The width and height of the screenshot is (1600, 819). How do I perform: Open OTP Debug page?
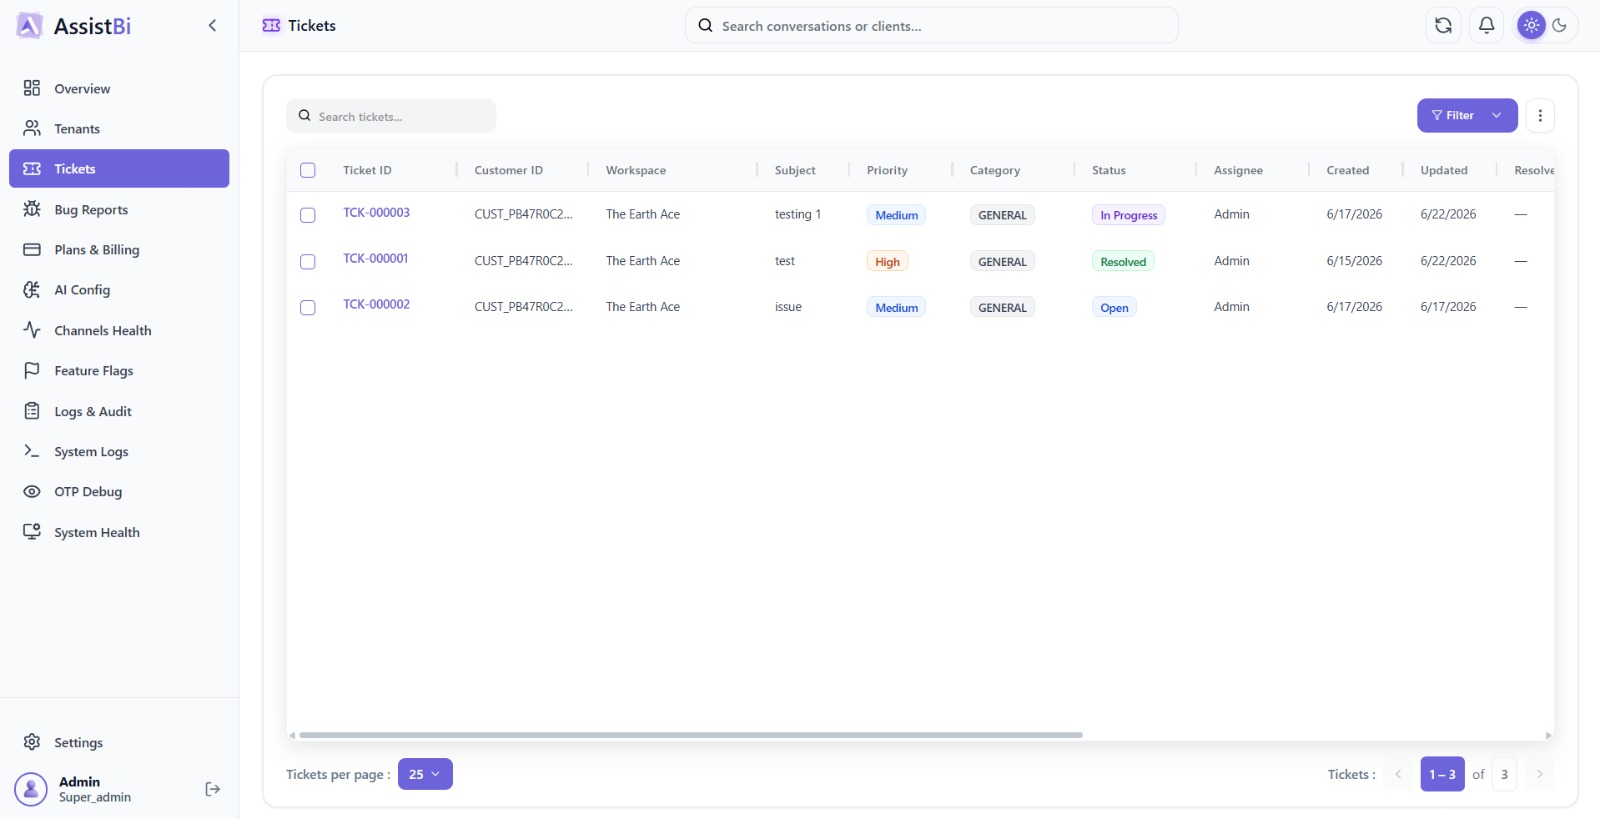pyautogui.click(x=119, y=491)
